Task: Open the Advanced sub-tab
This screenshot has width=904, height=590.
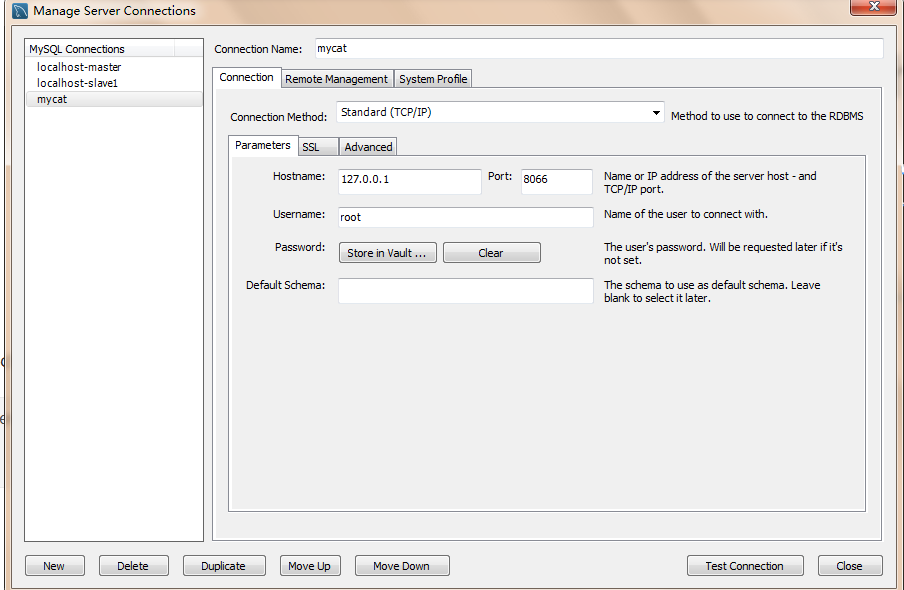Action: [368, 147]
